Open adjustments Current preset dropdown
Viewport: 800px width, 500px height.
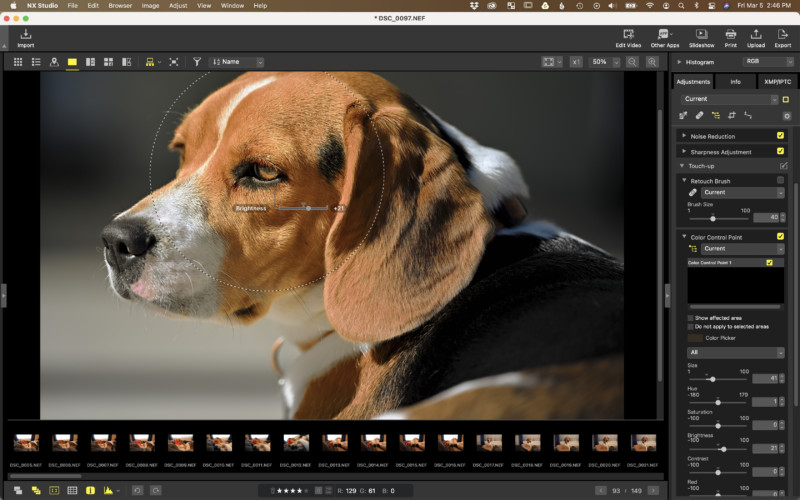[x=730, y=99]
